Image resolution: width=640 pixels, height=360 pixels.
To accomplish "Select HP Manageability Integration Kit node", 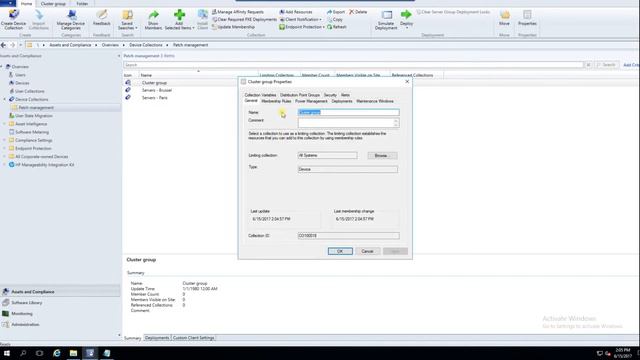I will tap(44, 164).
